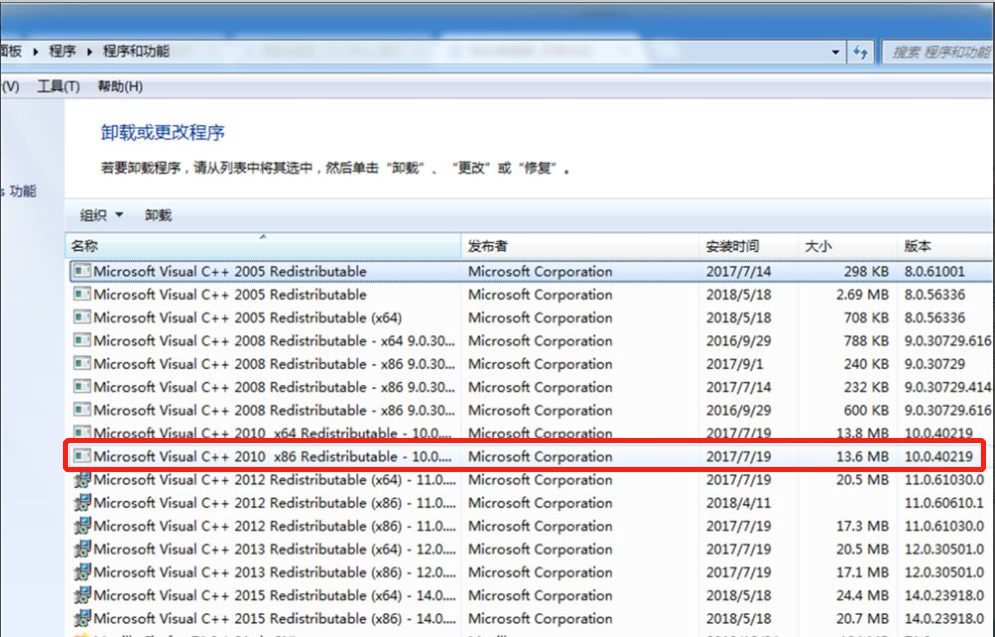995x637 pixels.
Task: Sort list by 大小 column header
Action: pyautogui.click(x=847, y=246)
